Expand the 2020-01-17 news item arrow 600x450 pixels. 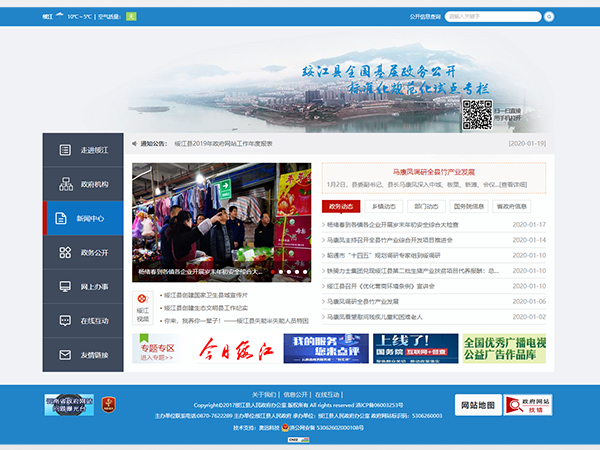coord(323,225)
